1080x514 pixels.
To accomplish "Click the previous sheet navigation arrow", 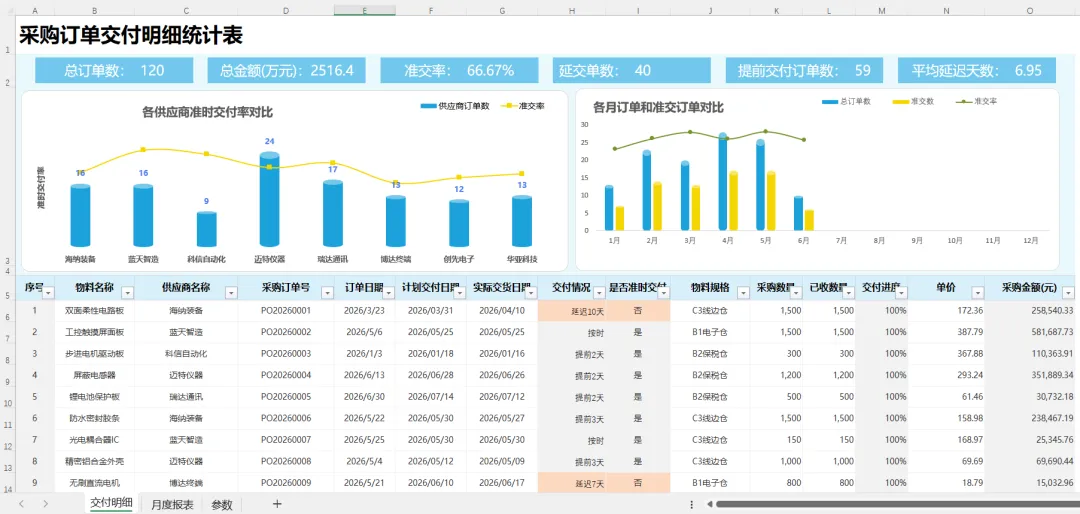I will tap(21, 504).
